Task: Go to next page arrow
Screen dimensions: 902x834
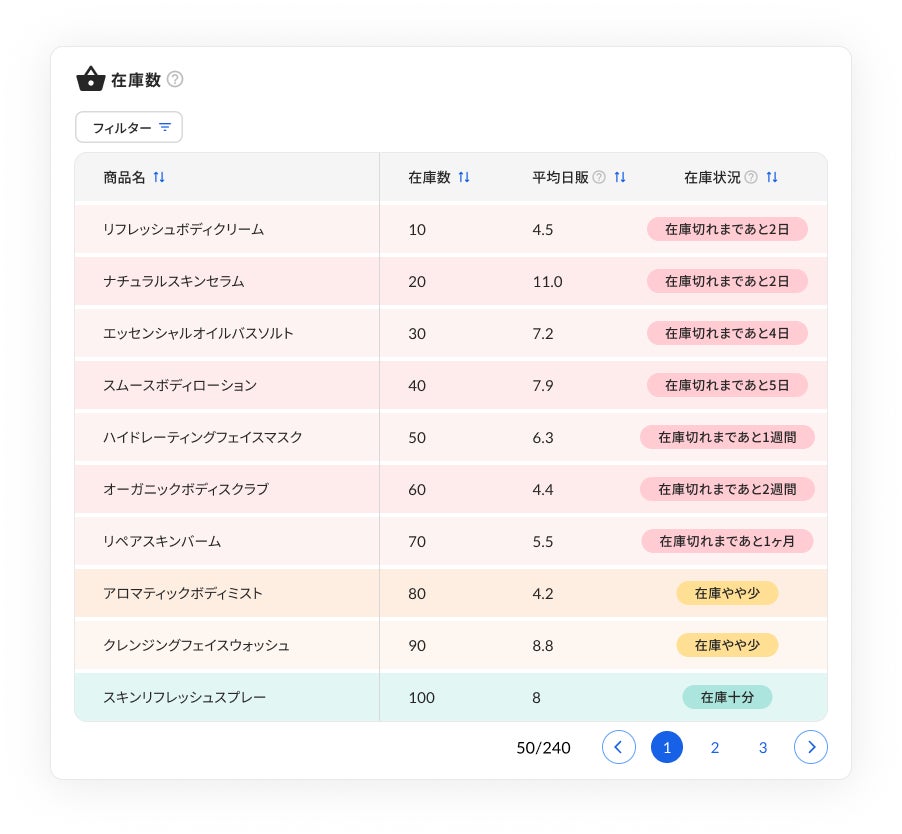Action: 811,747
